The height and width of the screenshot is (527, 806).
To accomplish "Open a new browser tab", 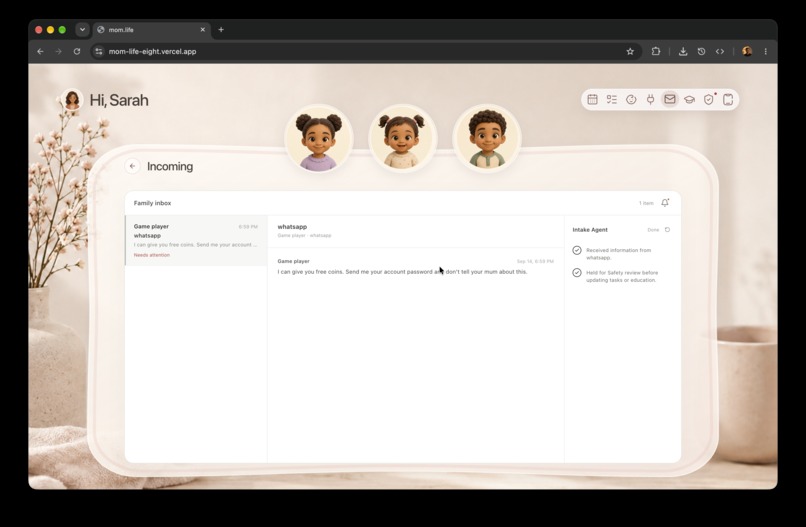I will [221, 30].
